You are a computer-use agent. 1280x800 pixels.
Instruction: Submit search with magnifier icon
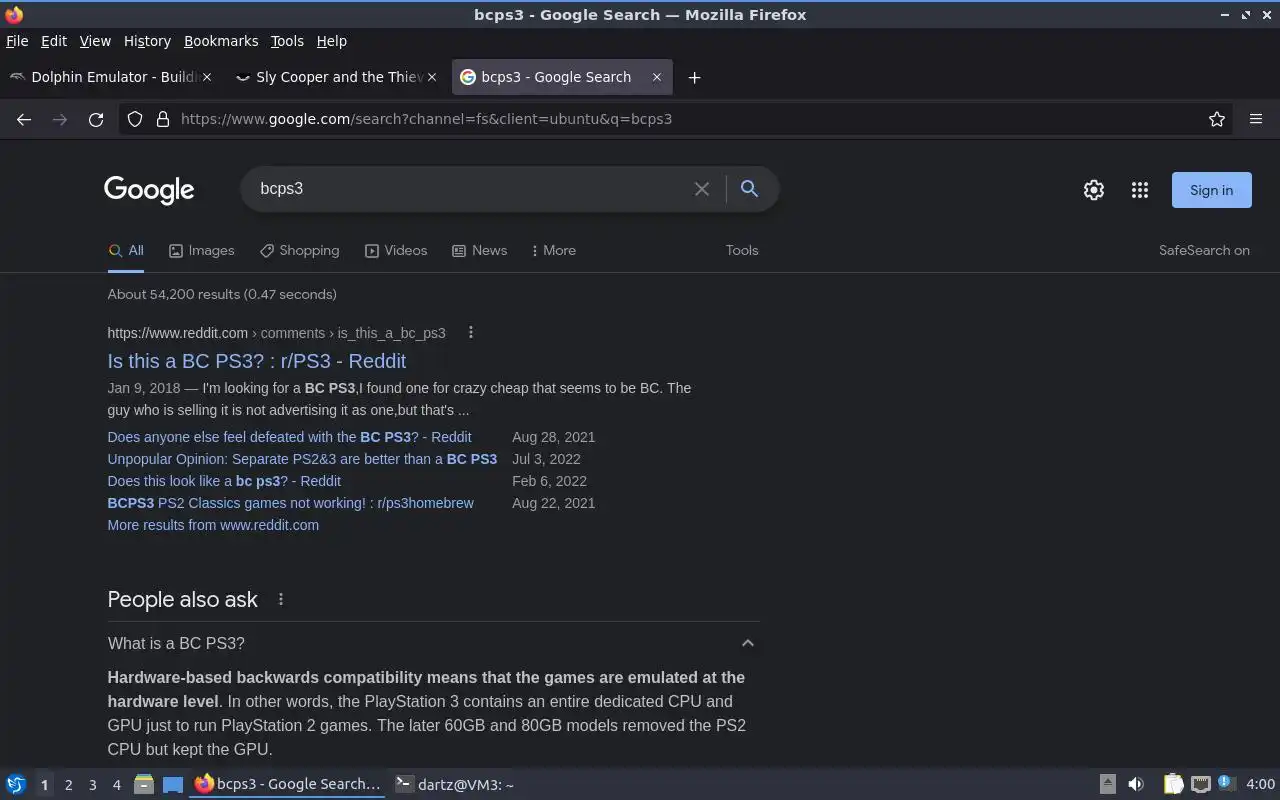coord(749,189)
